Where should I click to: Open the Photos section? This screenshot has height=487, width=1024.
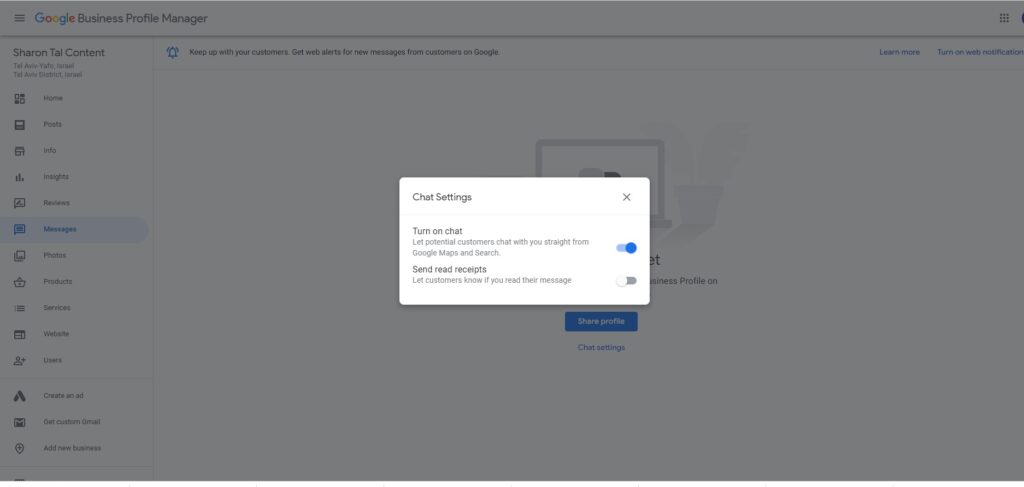point(55,255)
